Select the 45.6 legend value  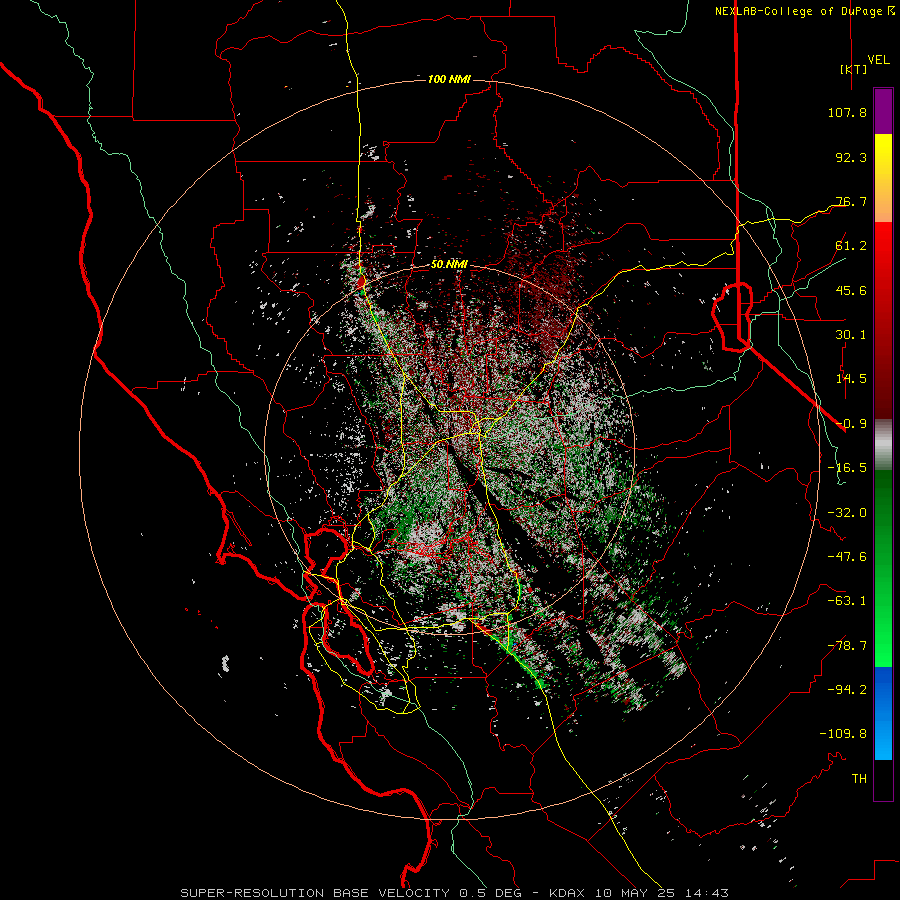point(851,290)
